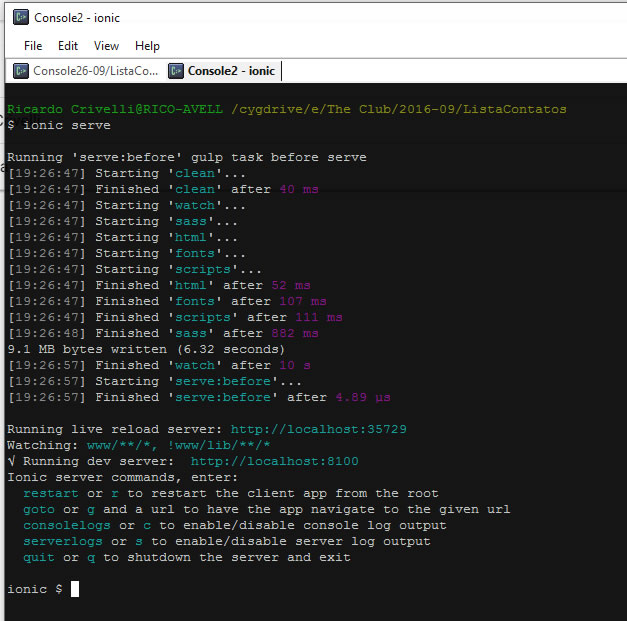Click the 'consolelogs' command text

click(66, 525)
